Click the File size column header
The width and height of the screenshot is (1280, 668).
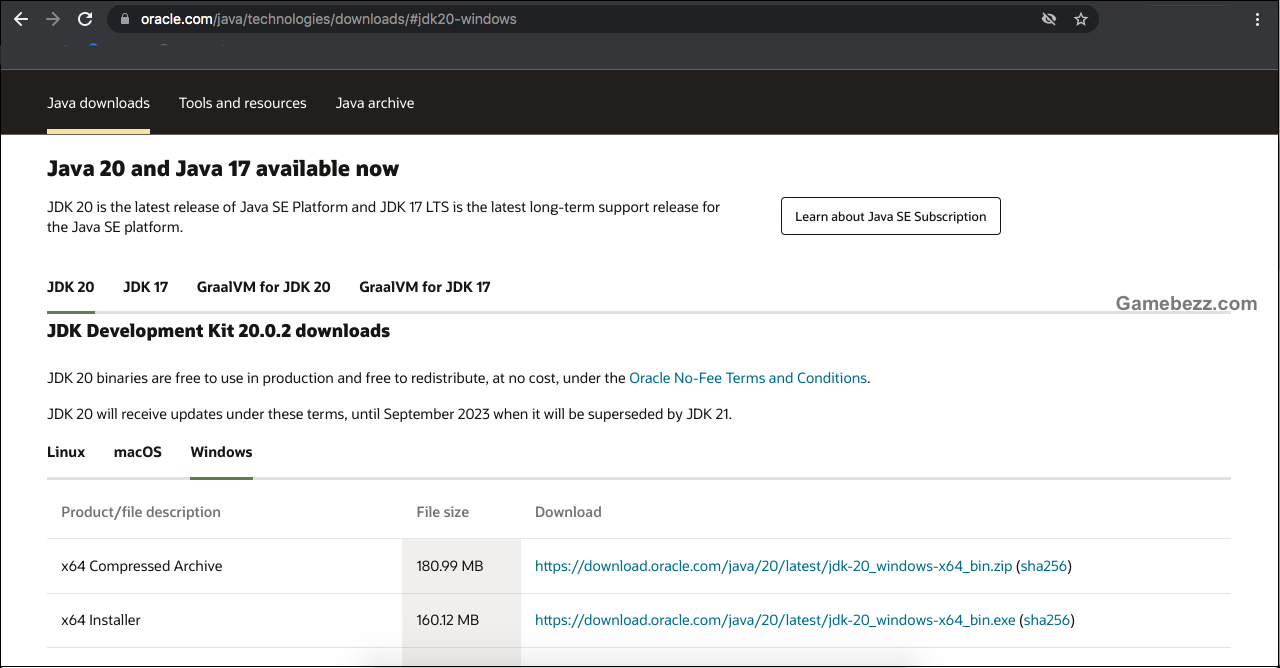(x=443, y=512)
